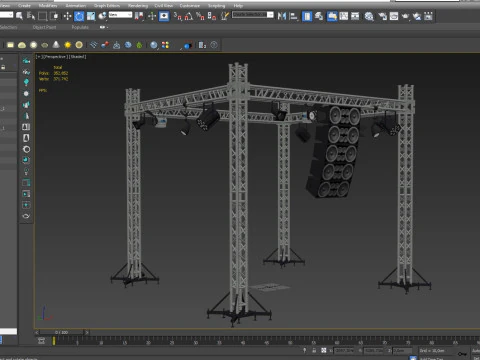Screen dimensions: 480x360
Task: Activate Select and Rotate tool
Action: pyautogui.click(x=79, y=16)
